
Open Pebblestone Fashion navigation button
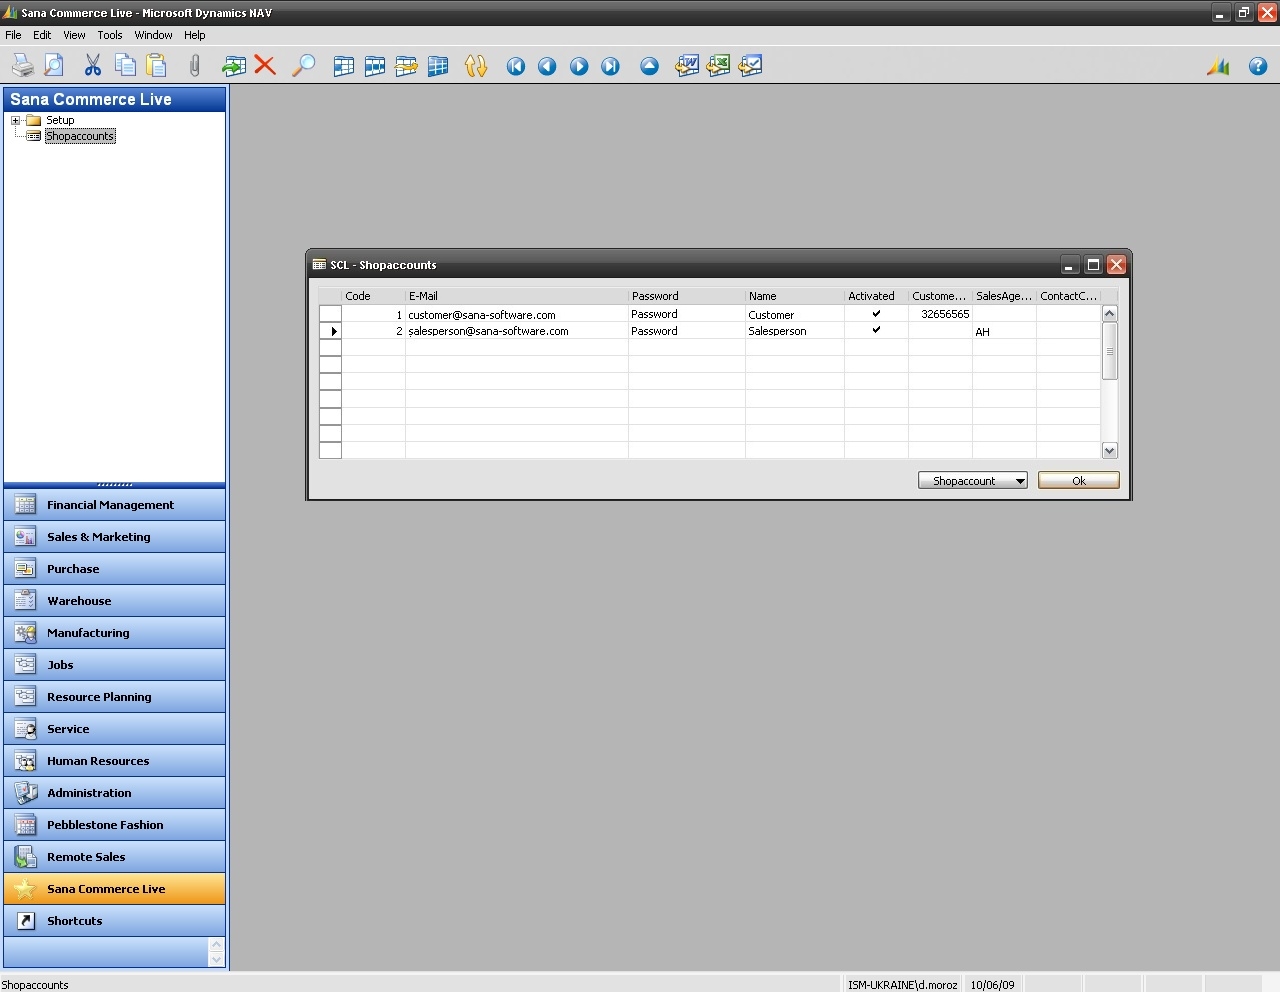coord(114,825)
